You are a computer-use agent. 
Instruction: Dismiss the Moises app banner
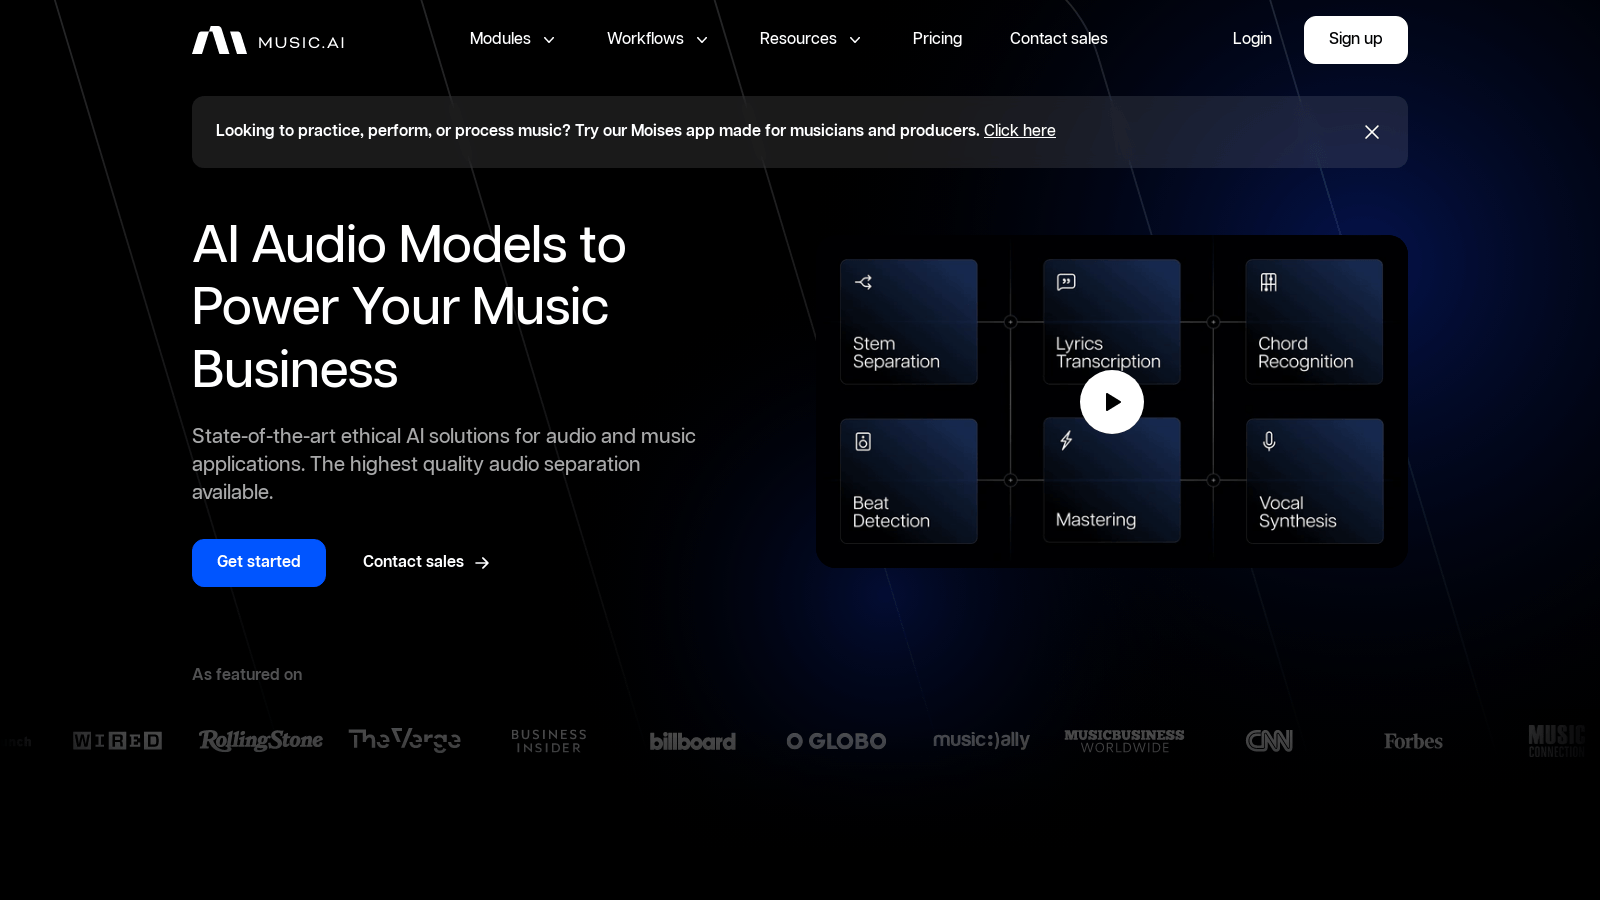tap(1372, 132)
